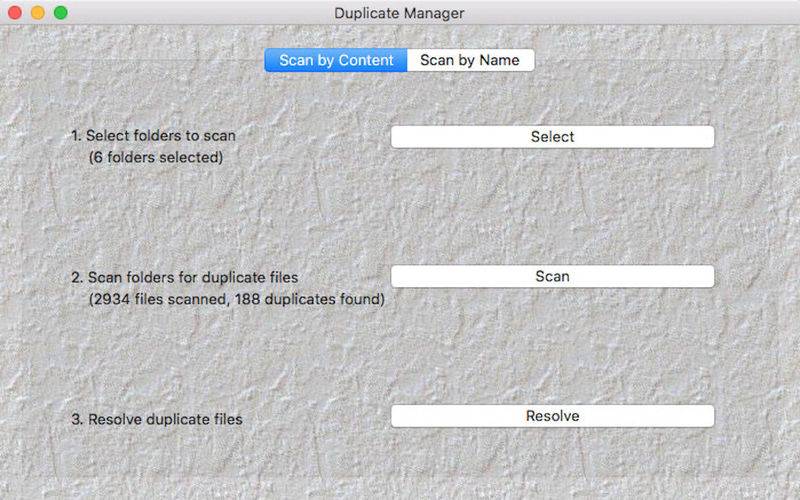Click '1. Select folders to scan' label
Viewport: 800px width, 500px height.
tap(154, 136)
